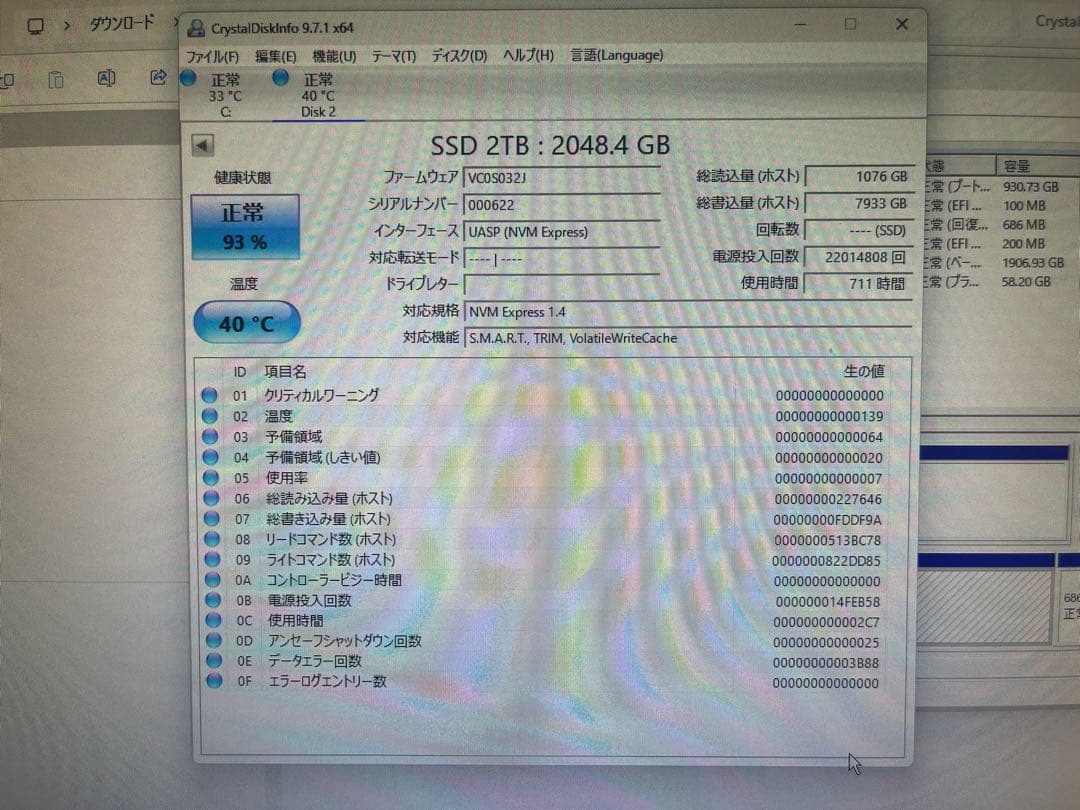
Task: Click the status dot for 0E データエラー回数
Action: (x=214, y=661)
